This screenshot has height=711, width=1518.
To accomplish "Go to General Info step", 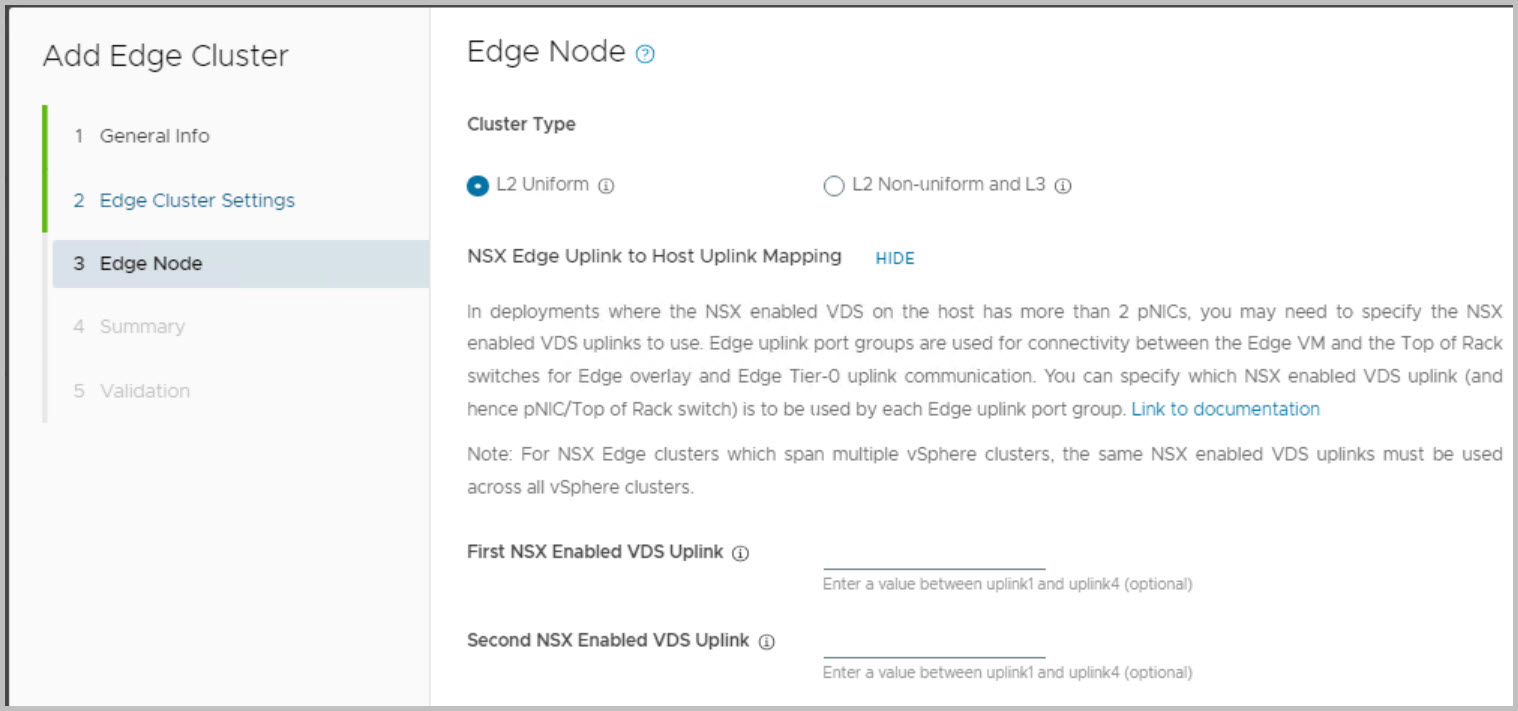I will 154,136.
